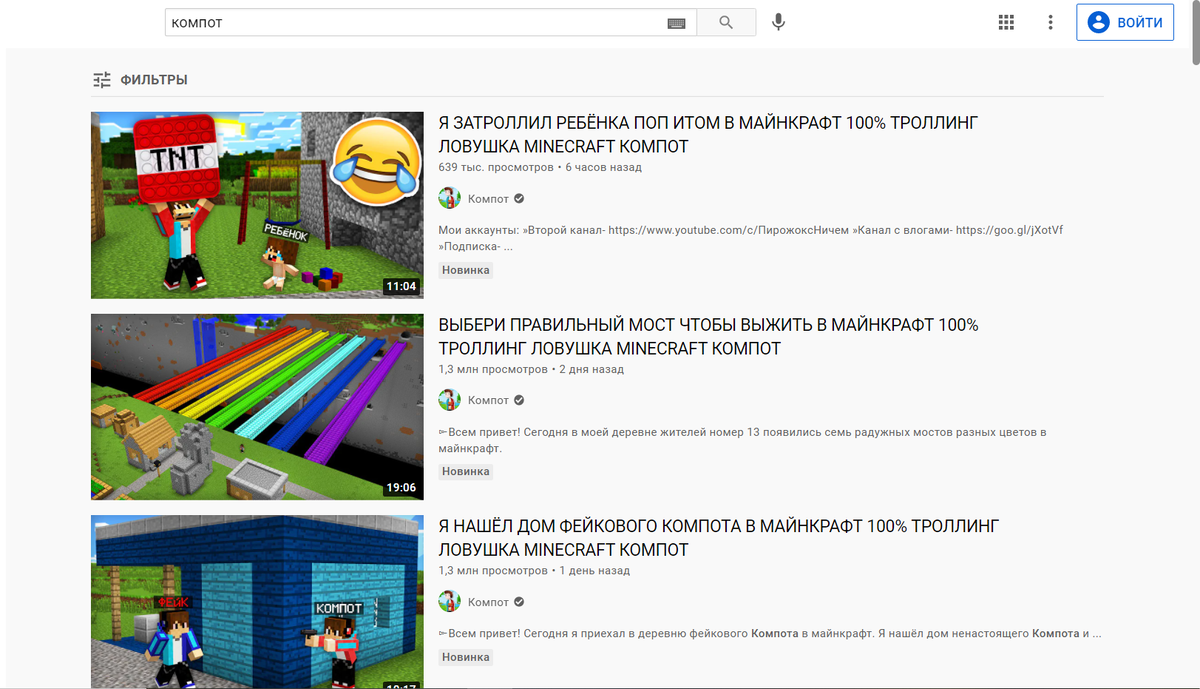Click the magnifier search button

point(726,22)
